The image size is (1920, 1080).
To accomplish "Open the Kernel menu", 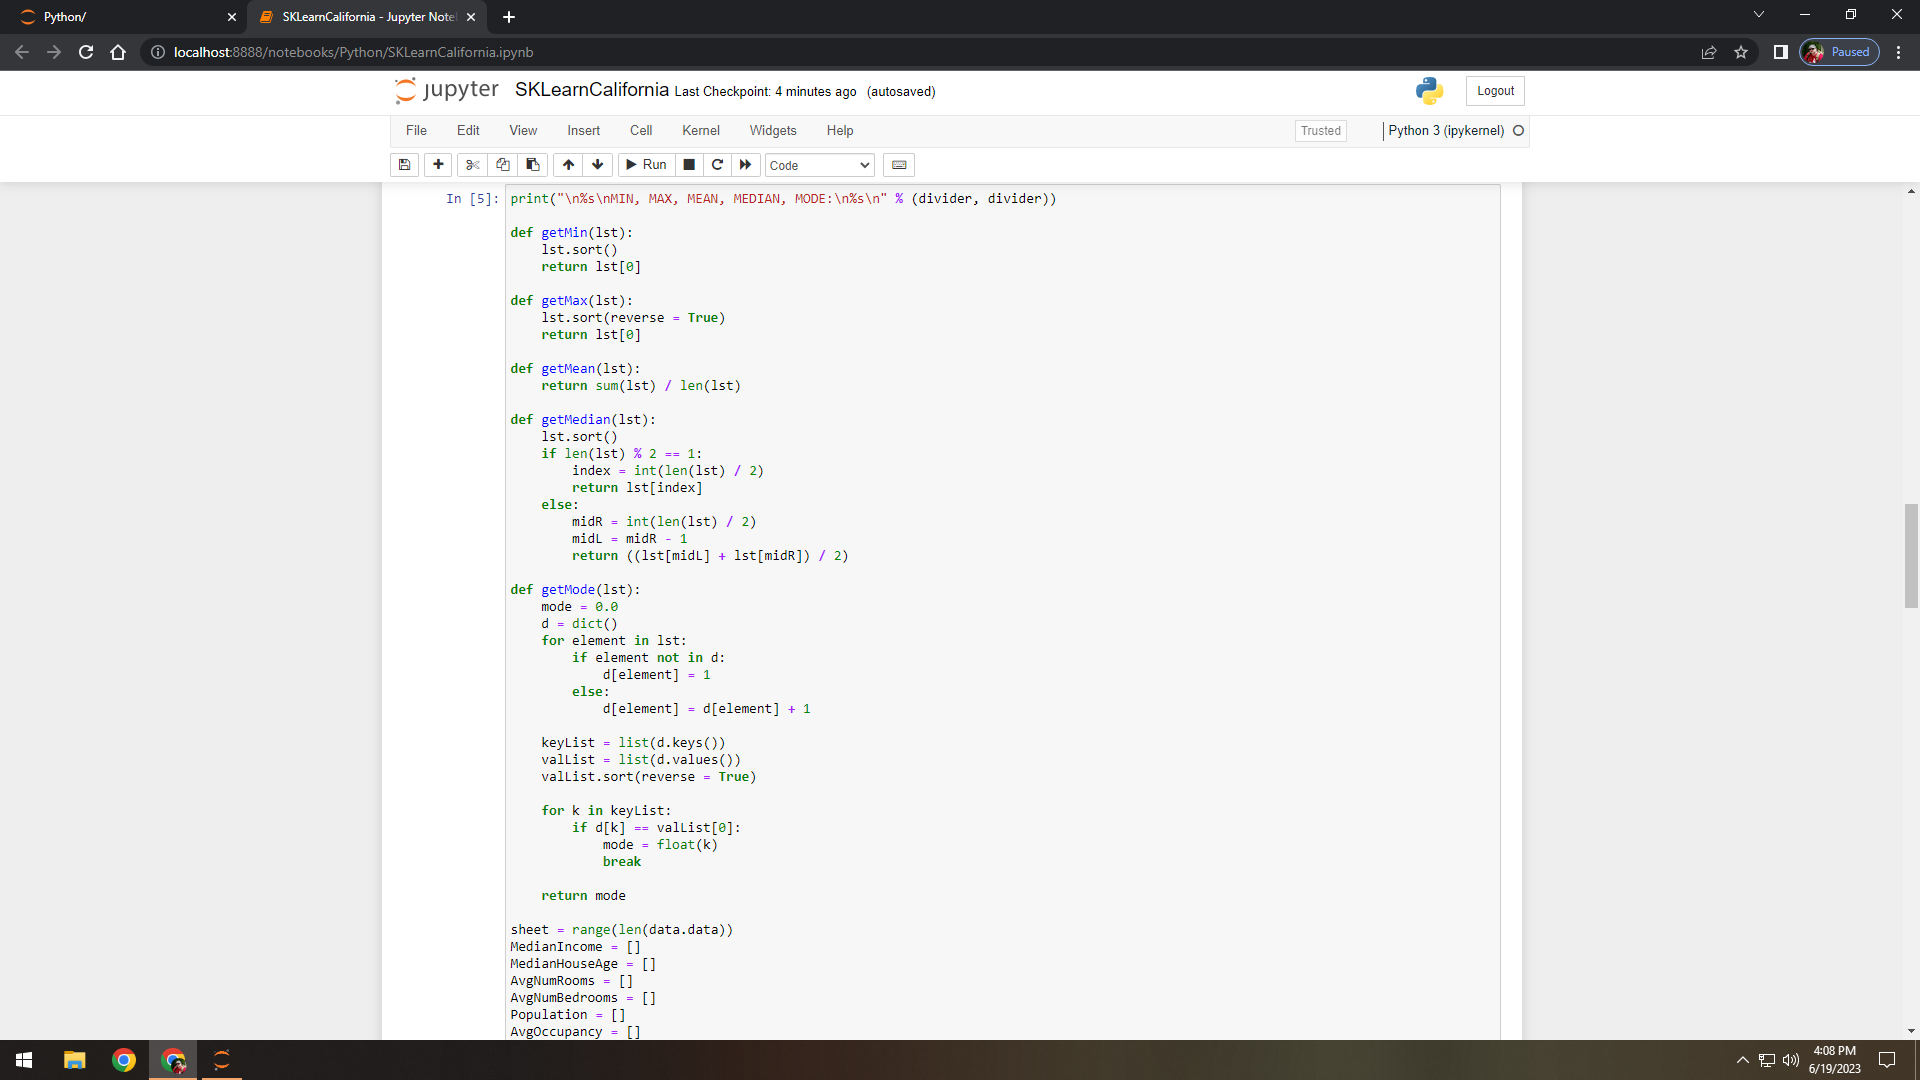I will [700, 131].
